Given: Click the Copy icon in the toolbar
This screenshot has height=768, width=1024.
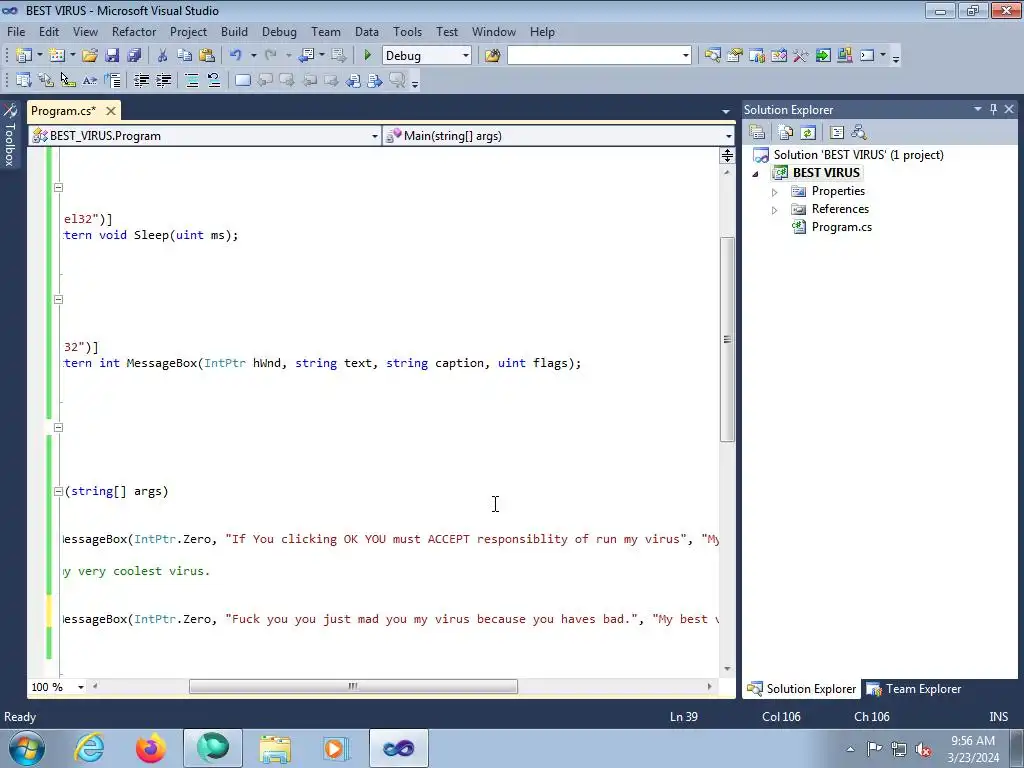Looking at the screenshot, I should pyautogui.click(x=185, y=56).
